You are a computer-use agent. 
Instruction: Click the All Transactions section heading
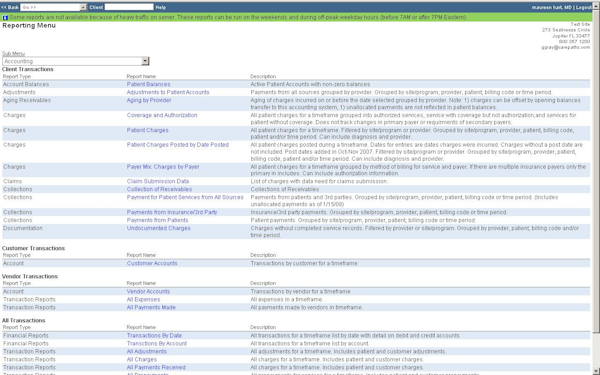click(23, 321)
